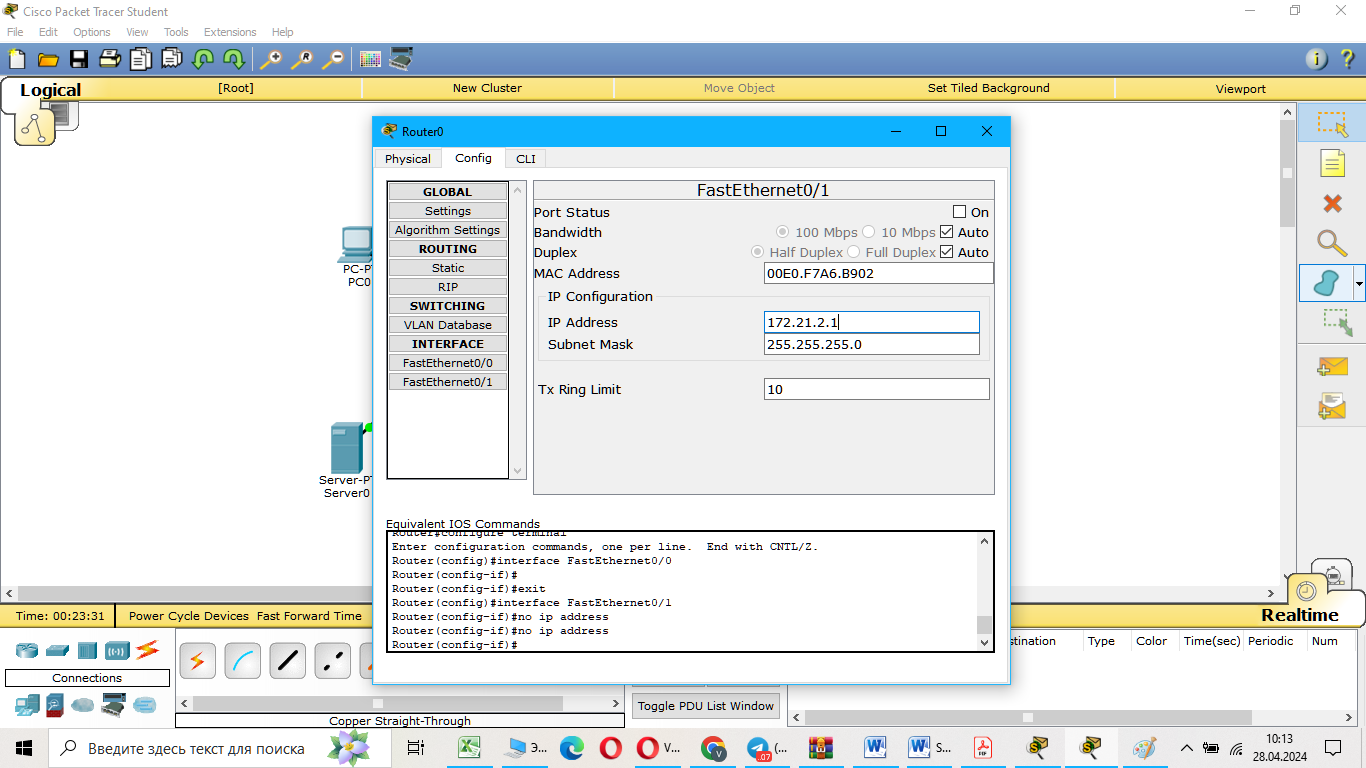This screenshot has width=1366, height=768.
Task: Open global Settings in Config sidebar
Action: click(x=448, y=211)
